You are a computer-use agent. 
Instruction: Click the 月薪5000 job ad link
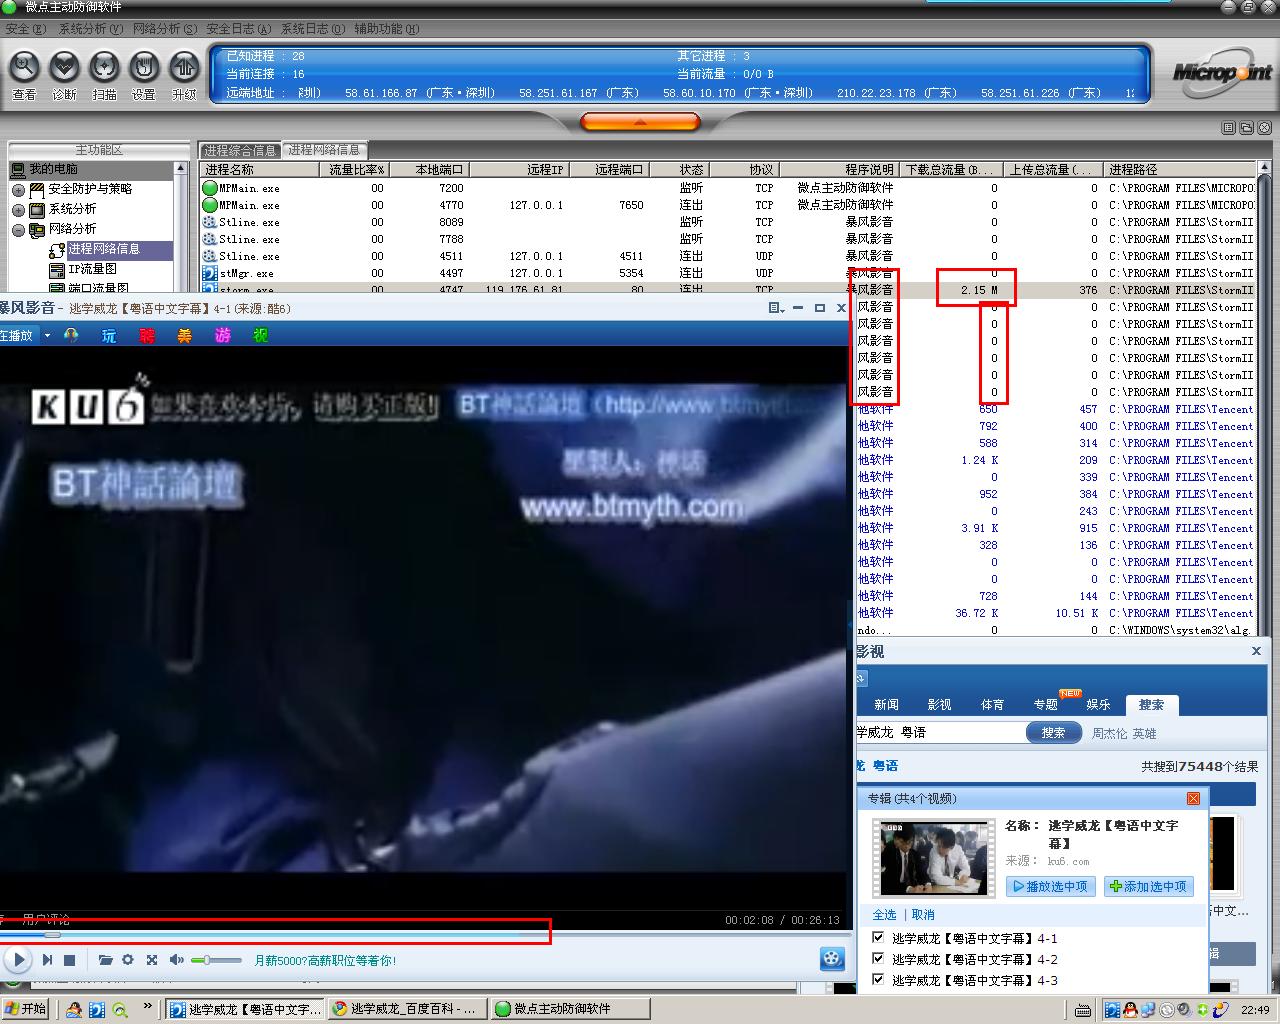pos(325,960)
